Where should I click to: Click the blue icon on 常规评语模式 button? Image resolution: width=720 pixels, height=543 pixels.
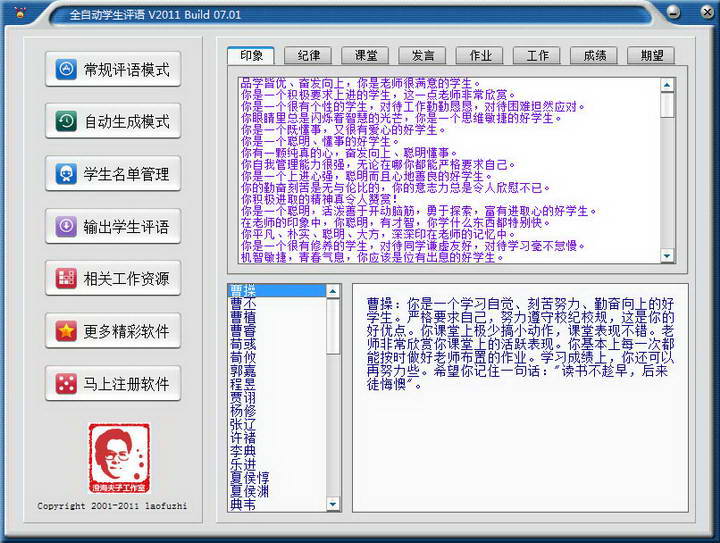(66, 70)
